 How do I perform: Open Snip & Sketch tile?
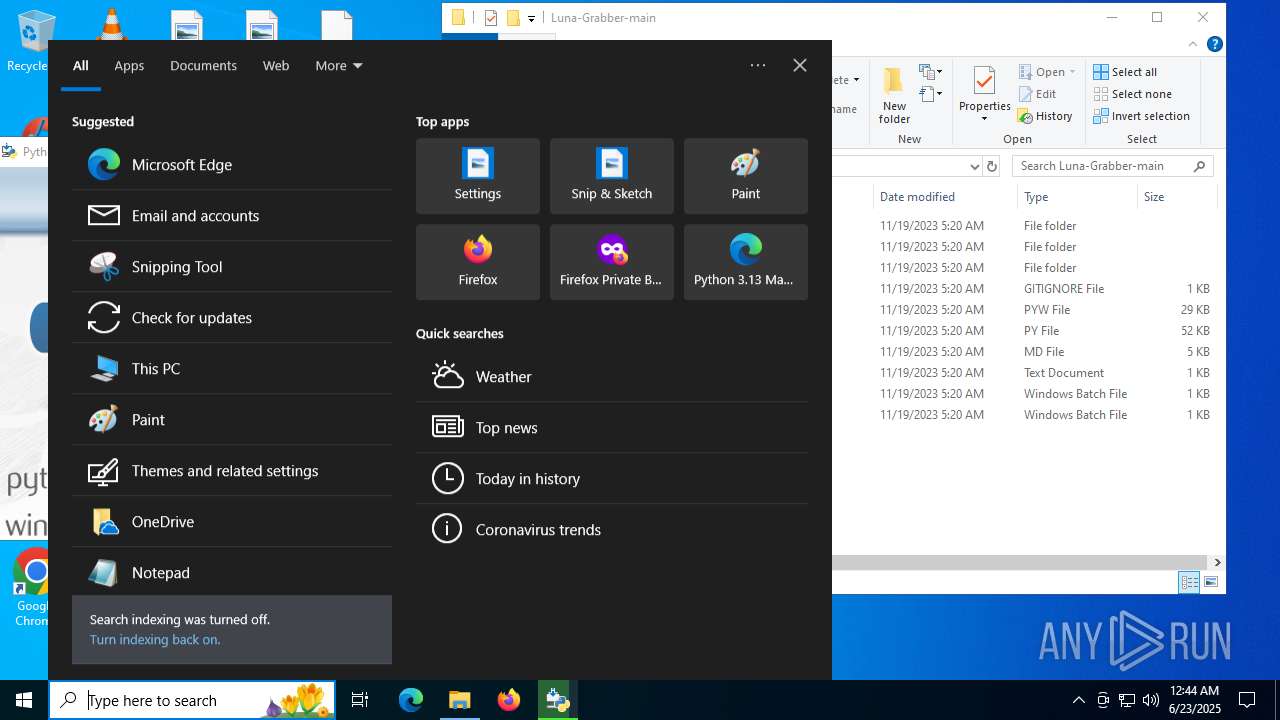click(x=612, y=176)
